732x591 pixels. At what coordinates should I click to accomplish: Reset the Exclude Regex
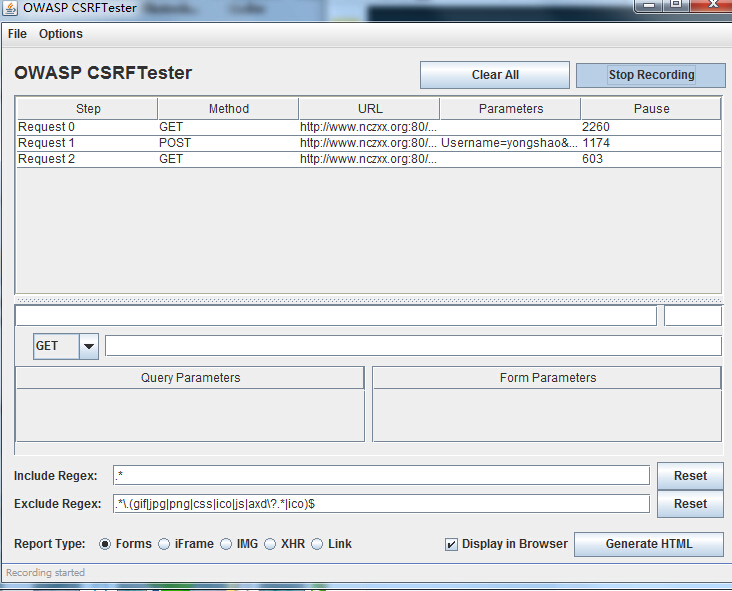click(x=690, y=504)
